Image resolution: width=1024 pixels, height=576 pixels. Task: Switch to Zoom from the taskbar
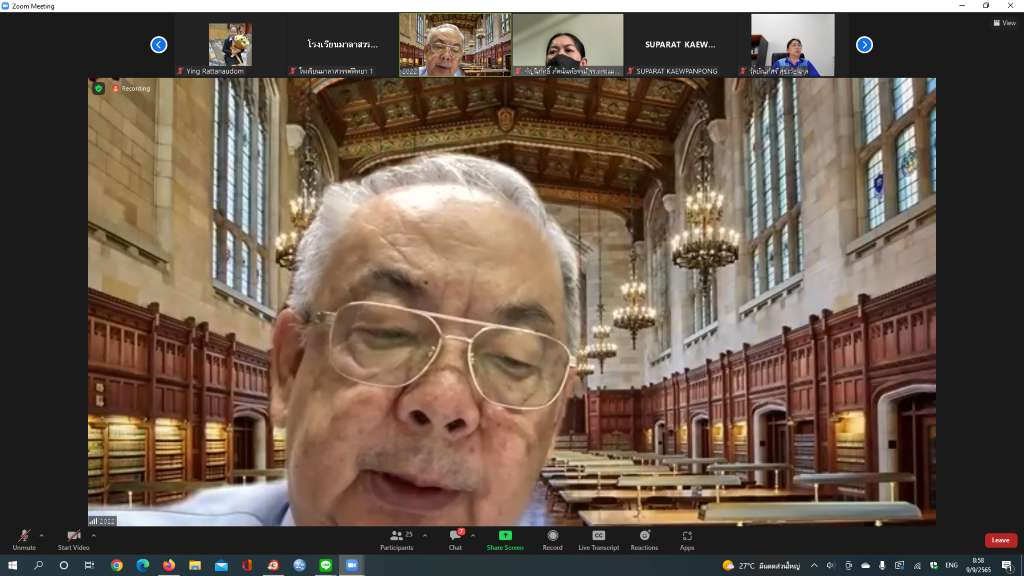coord(352,565)
